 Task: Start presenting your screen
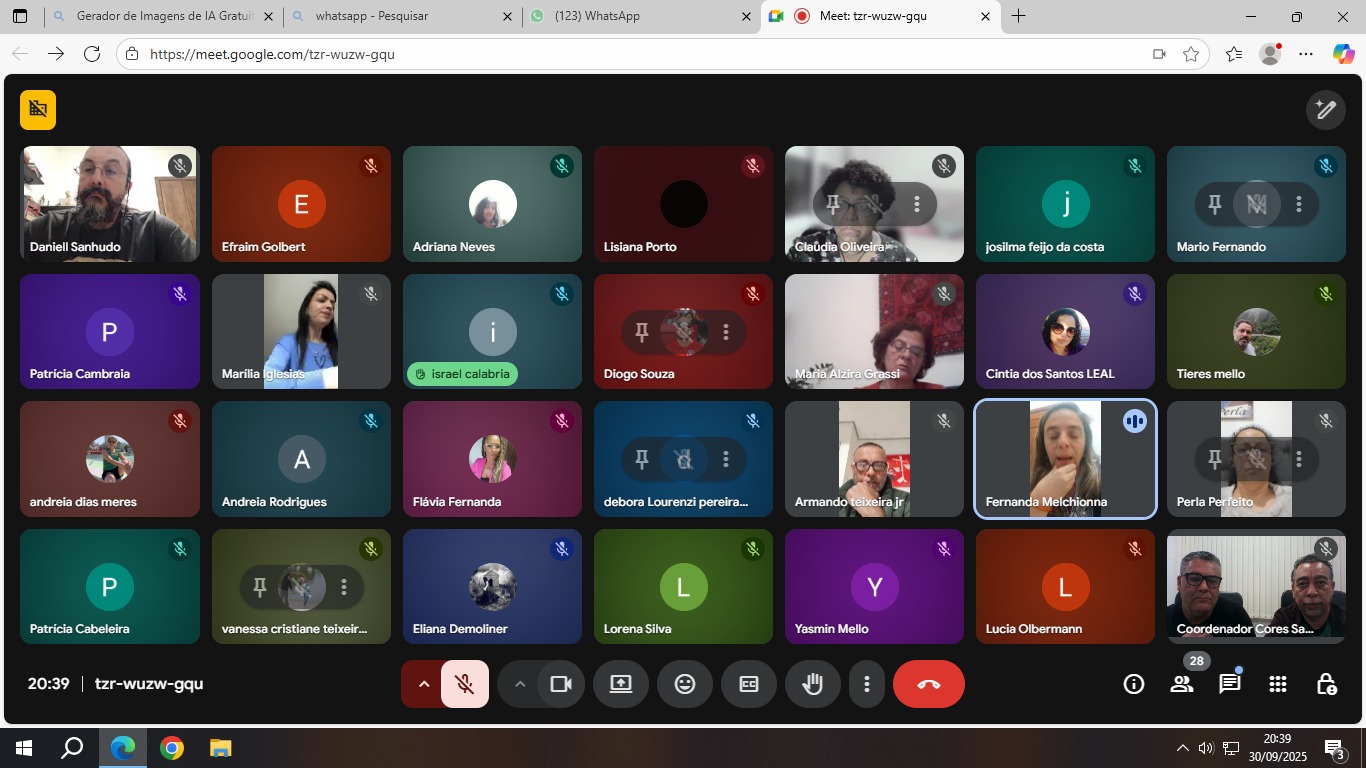coord(621,684)
